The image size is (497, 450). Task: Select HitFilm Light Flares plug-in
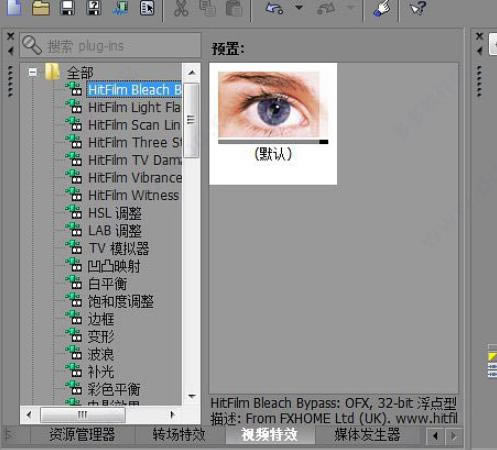point(134,107)
